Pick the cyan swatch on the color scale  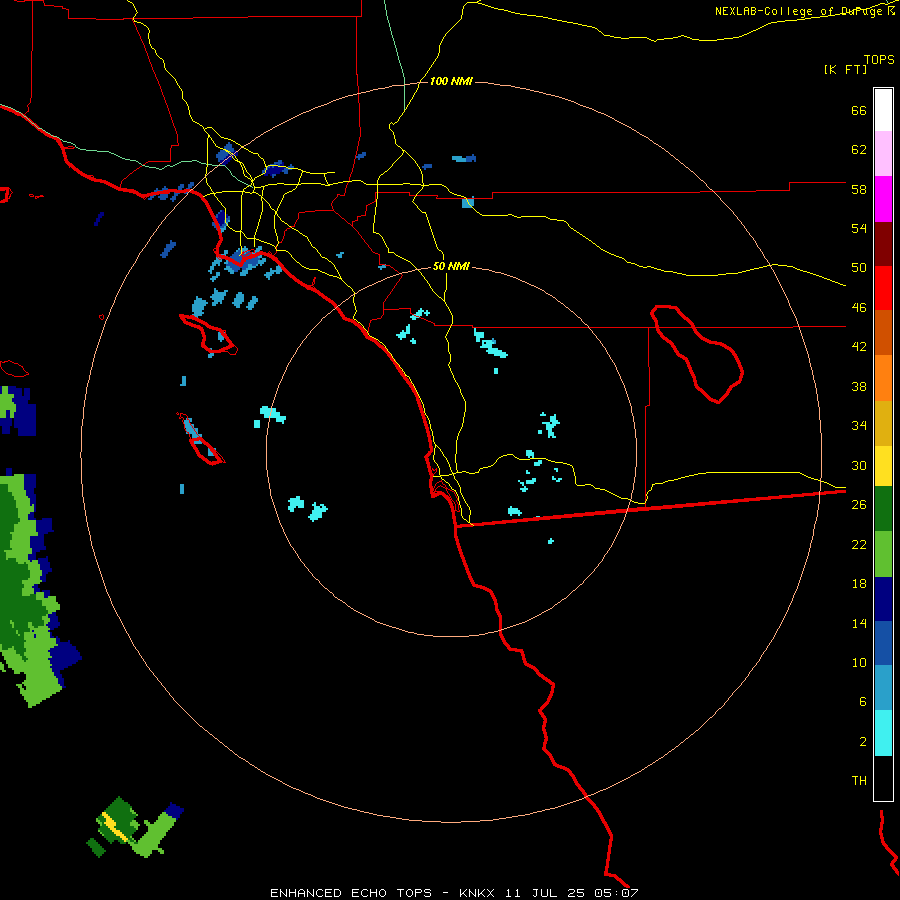(883, 733)
